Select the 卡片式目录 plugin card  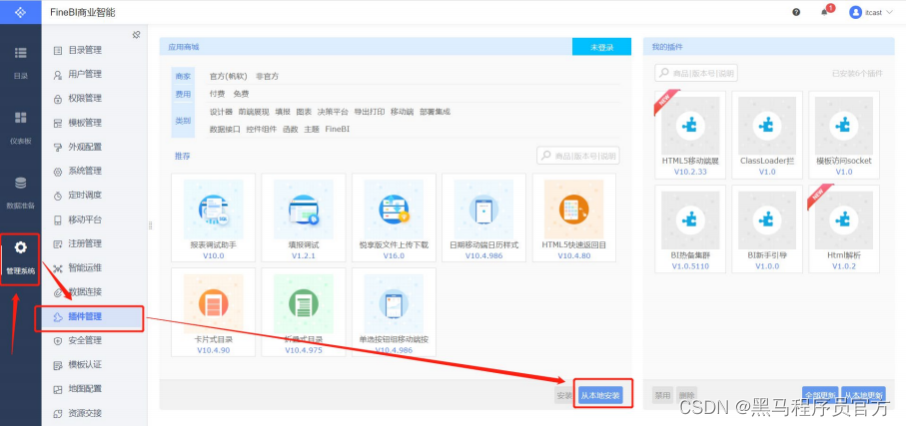213,312
